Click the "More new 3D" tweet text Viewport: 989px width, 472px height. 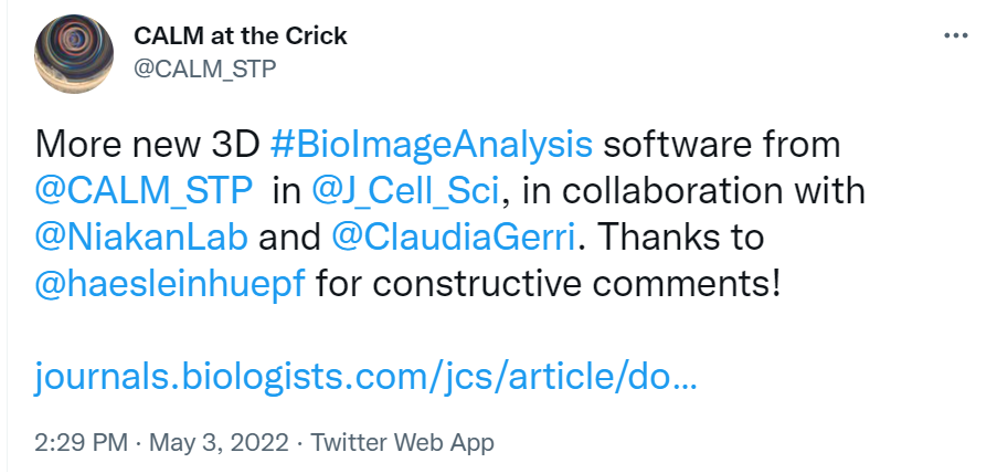pyautogui.click(x=147, y=145)
